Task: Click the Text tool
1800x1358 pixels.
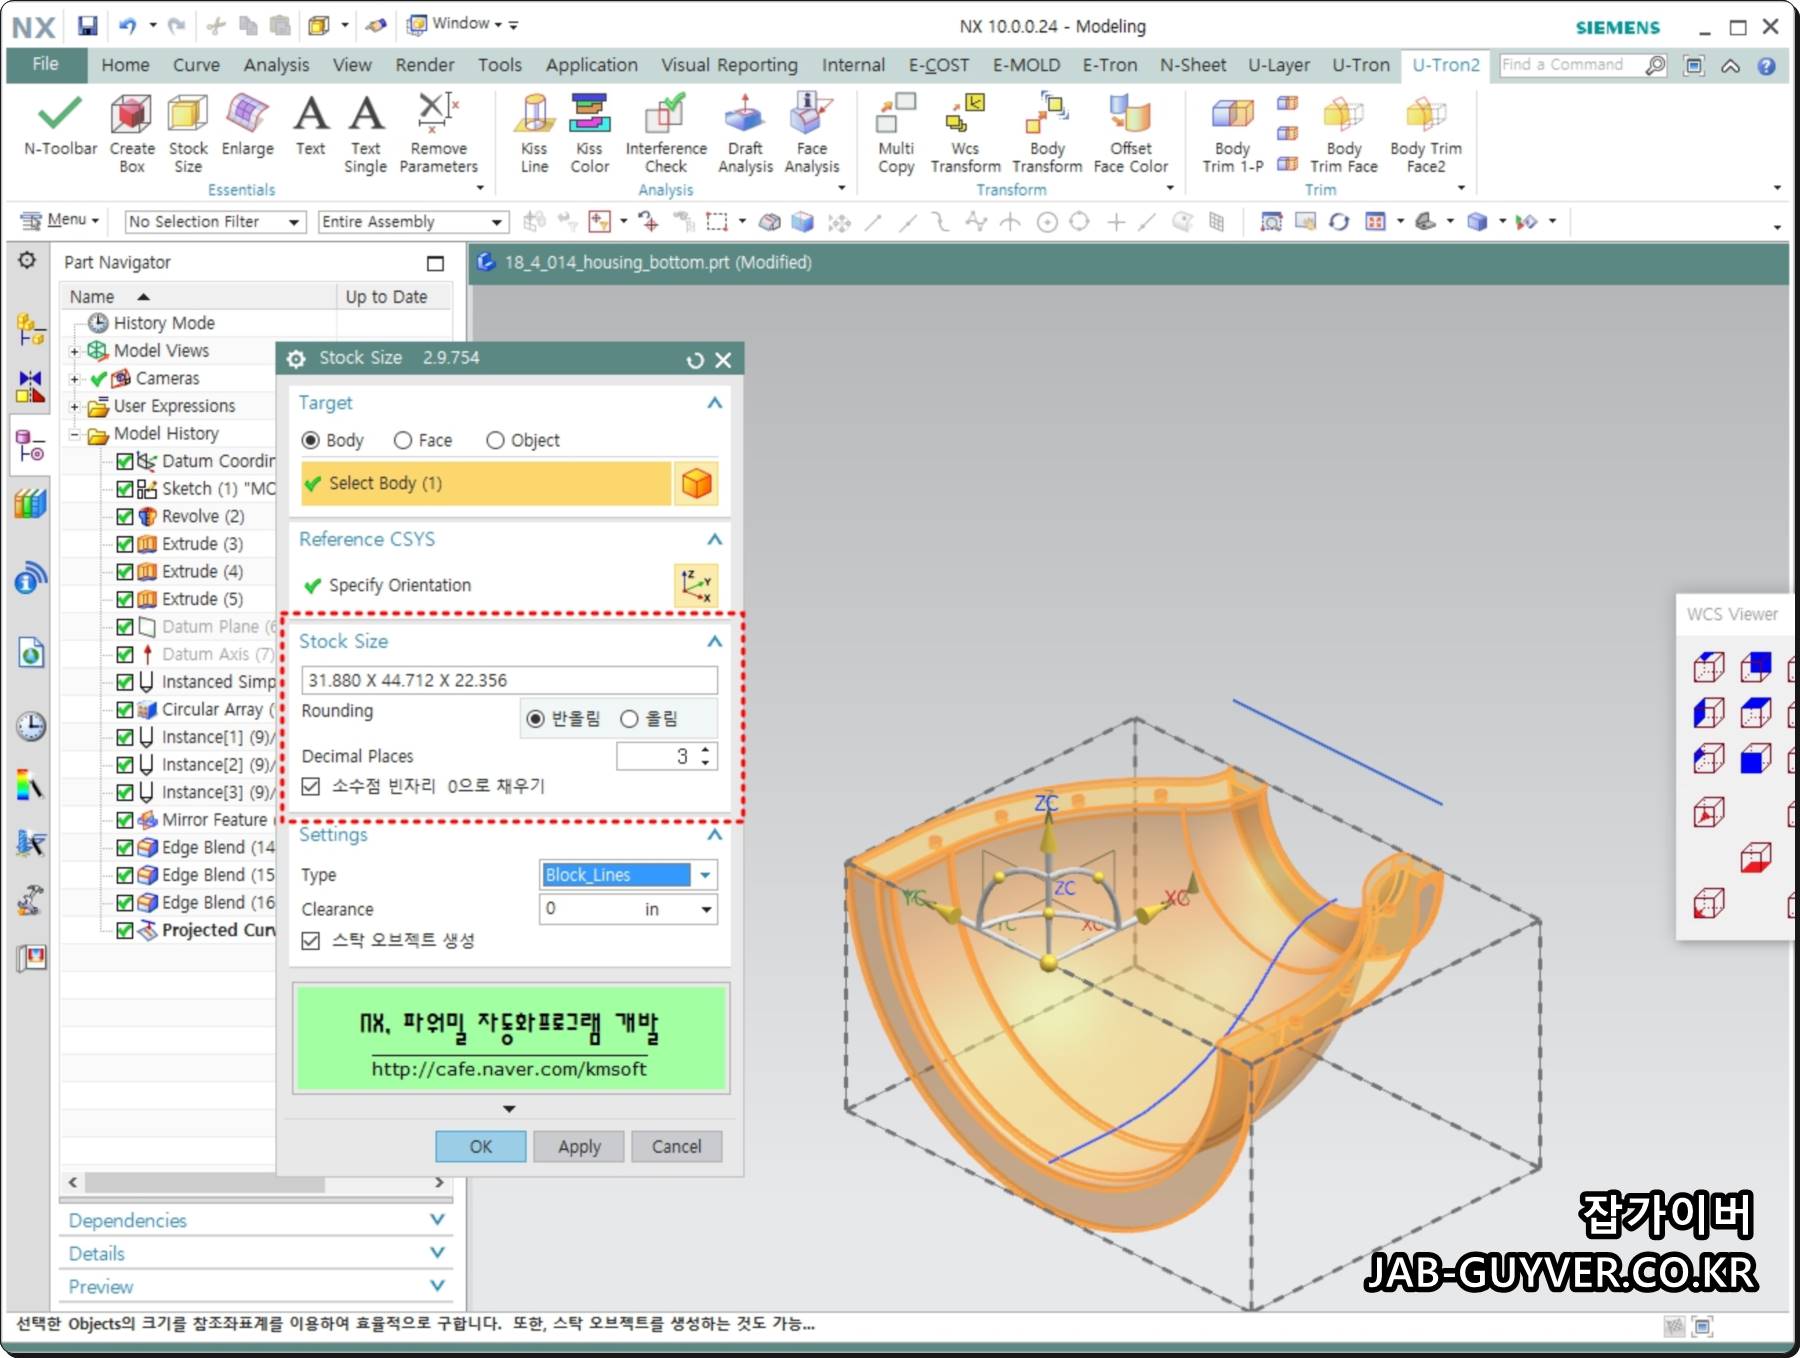Action: (x=311, y=126)
